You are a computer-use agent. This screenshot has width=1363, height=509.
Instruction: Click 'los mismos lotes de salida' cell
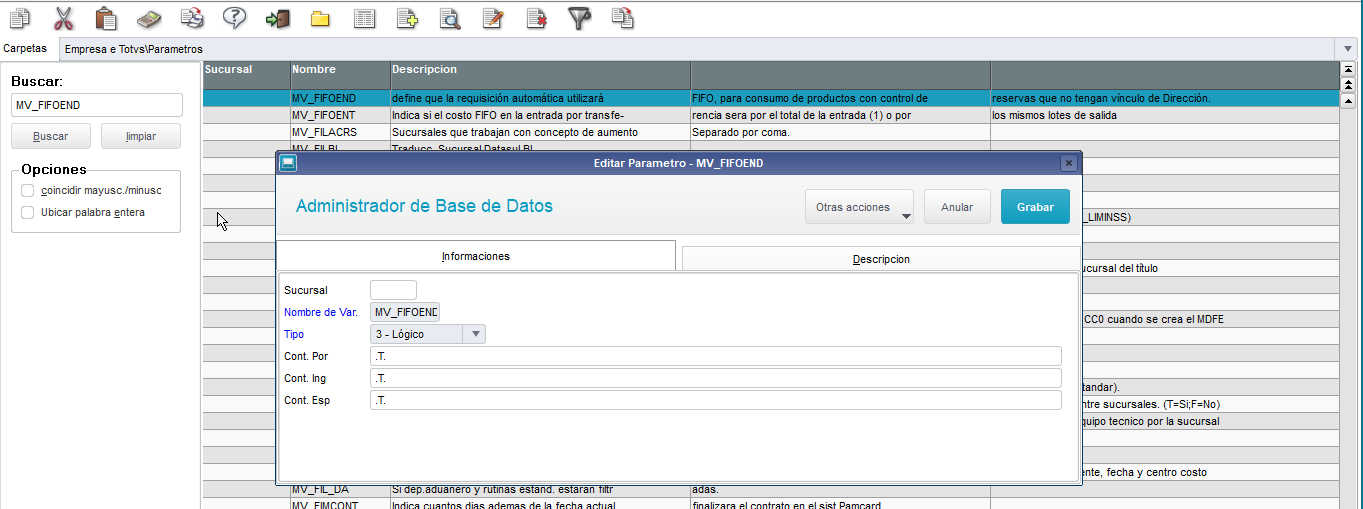[x=1165, y=115]
